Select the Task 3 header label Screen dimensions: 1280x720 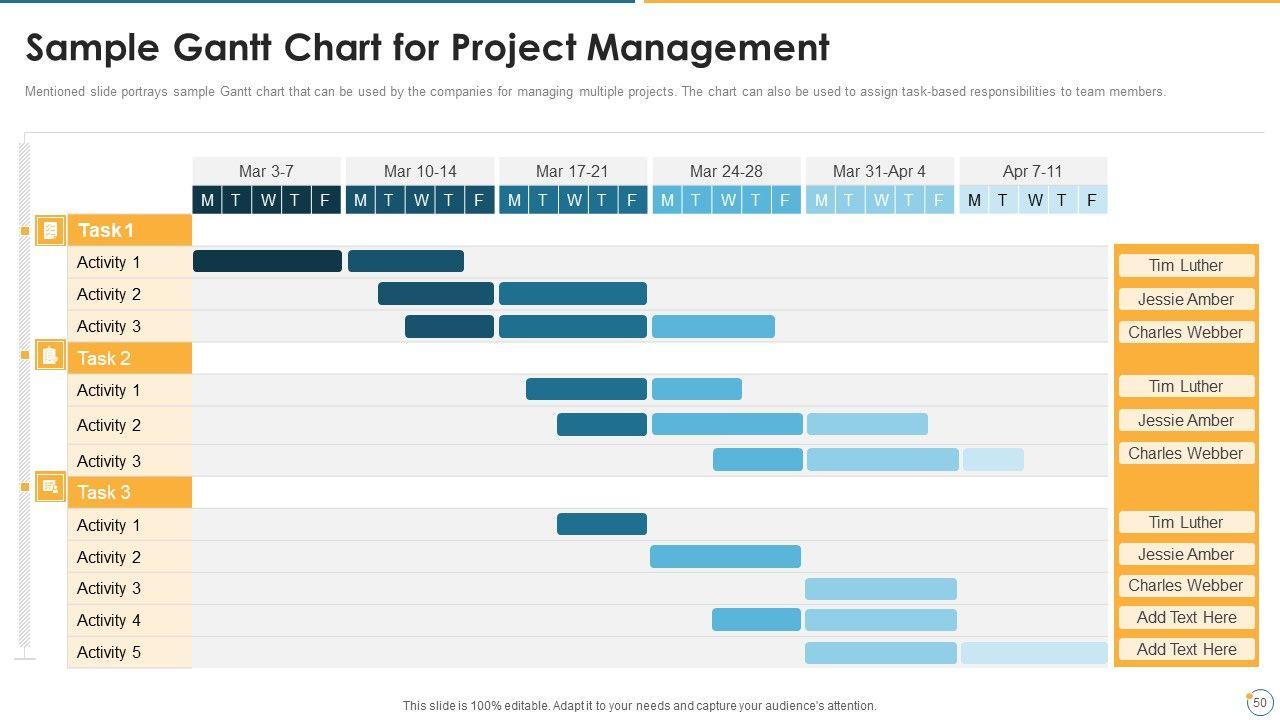pyautogui.click(x=105, y=492)
